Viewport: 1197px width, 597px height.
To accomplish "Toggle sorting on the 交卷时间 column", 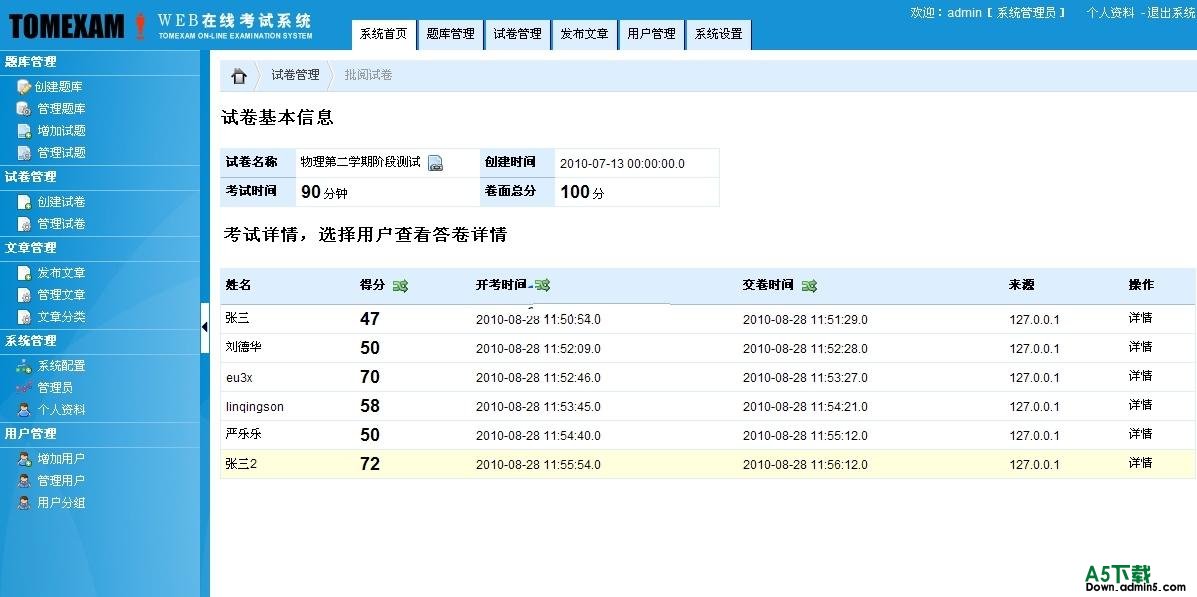I will (x=809, y=286).
